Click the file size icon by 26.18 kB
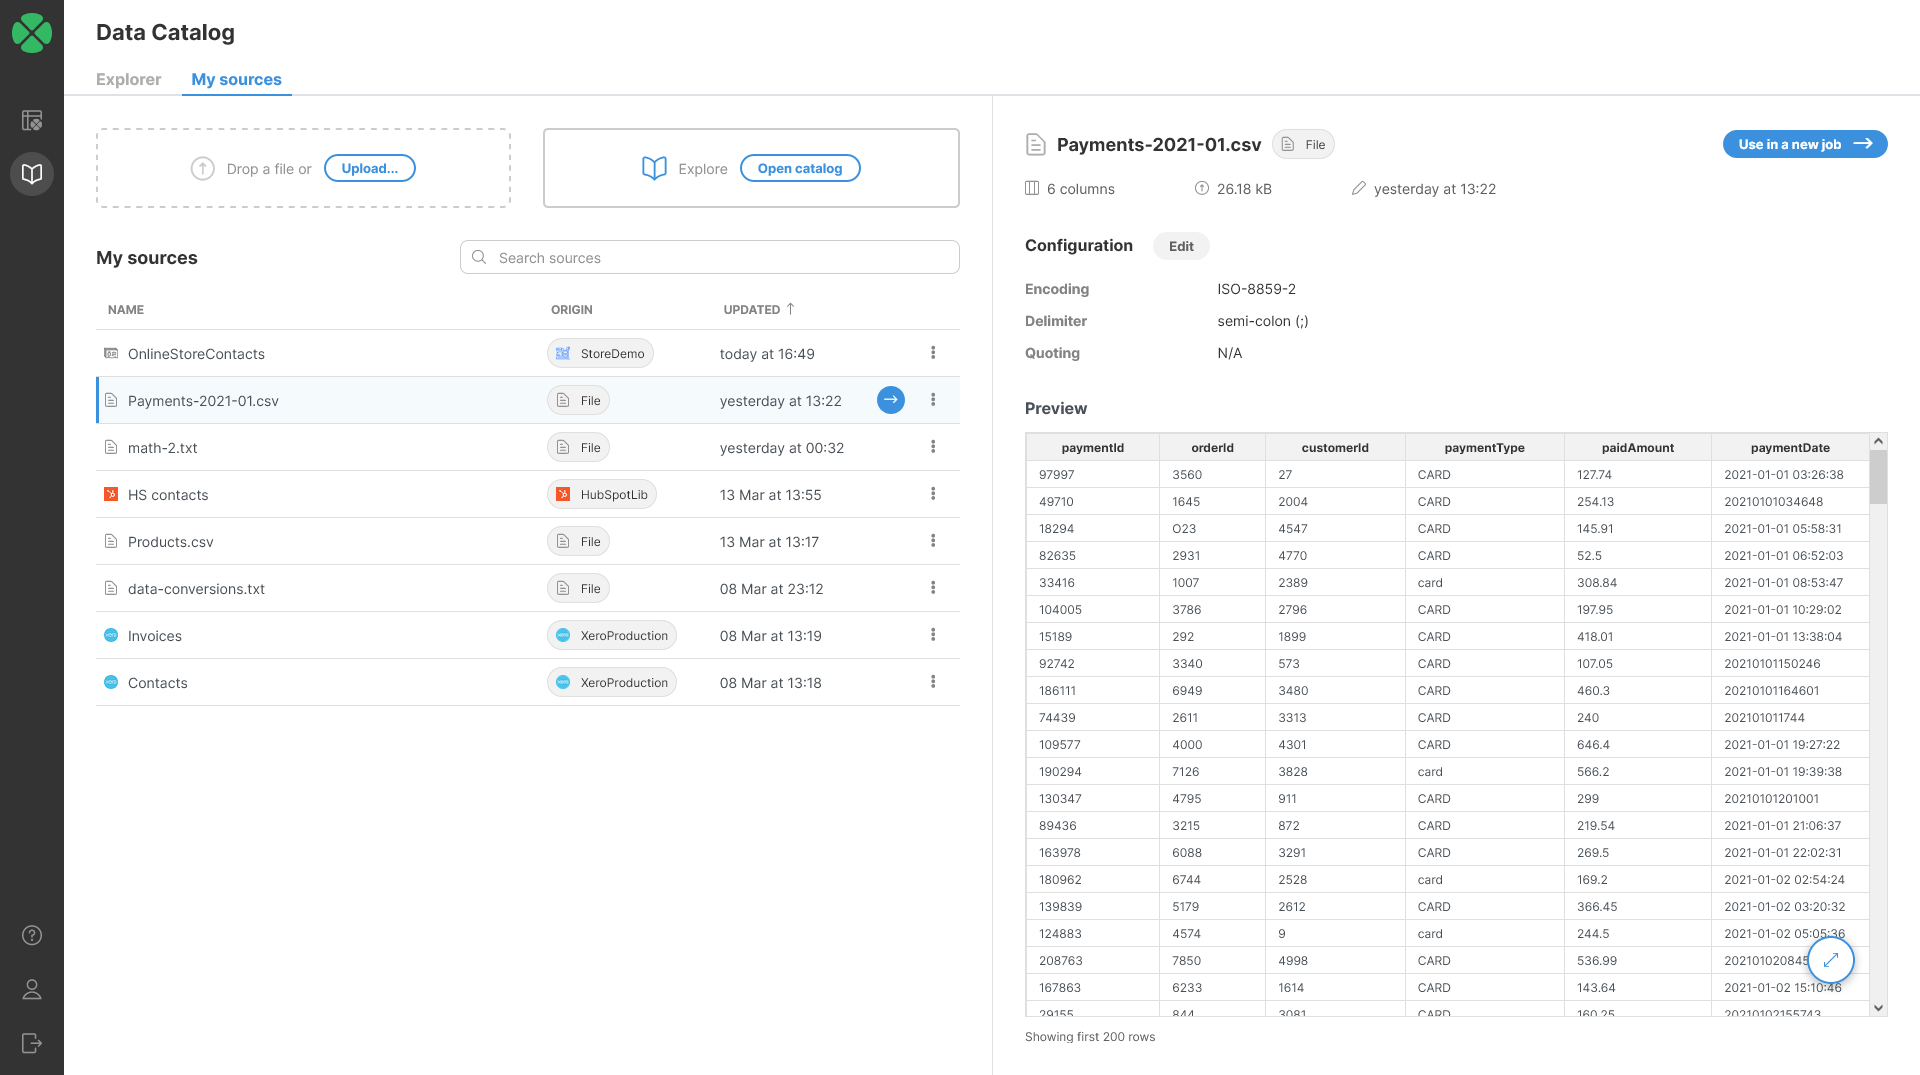Viewport: 1920px width, 1075px height. [x=1202, y=188]
